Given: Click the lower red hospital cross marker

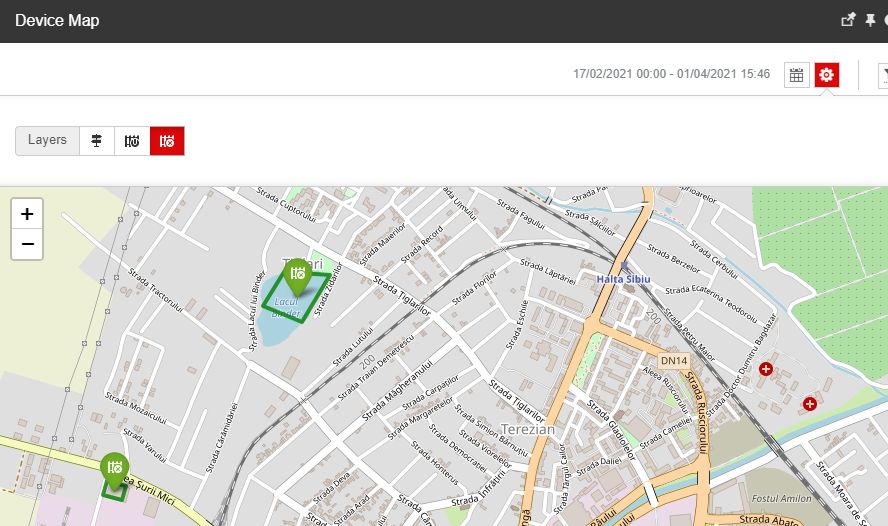Looking at the screenshot, I should coord(809,404).
